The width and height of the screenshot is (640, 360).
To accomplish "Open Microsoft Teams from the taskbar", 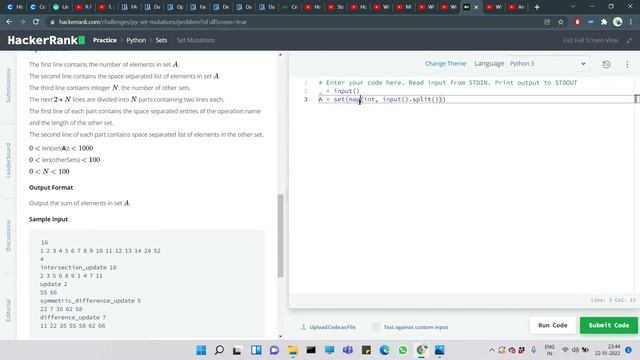I will [348, 350].
